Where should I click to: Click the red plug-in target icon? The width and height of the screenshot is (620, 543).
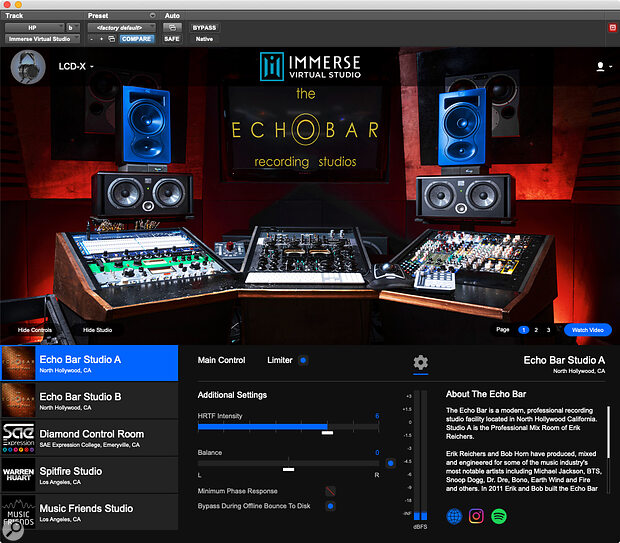click(x=612, y=28)
